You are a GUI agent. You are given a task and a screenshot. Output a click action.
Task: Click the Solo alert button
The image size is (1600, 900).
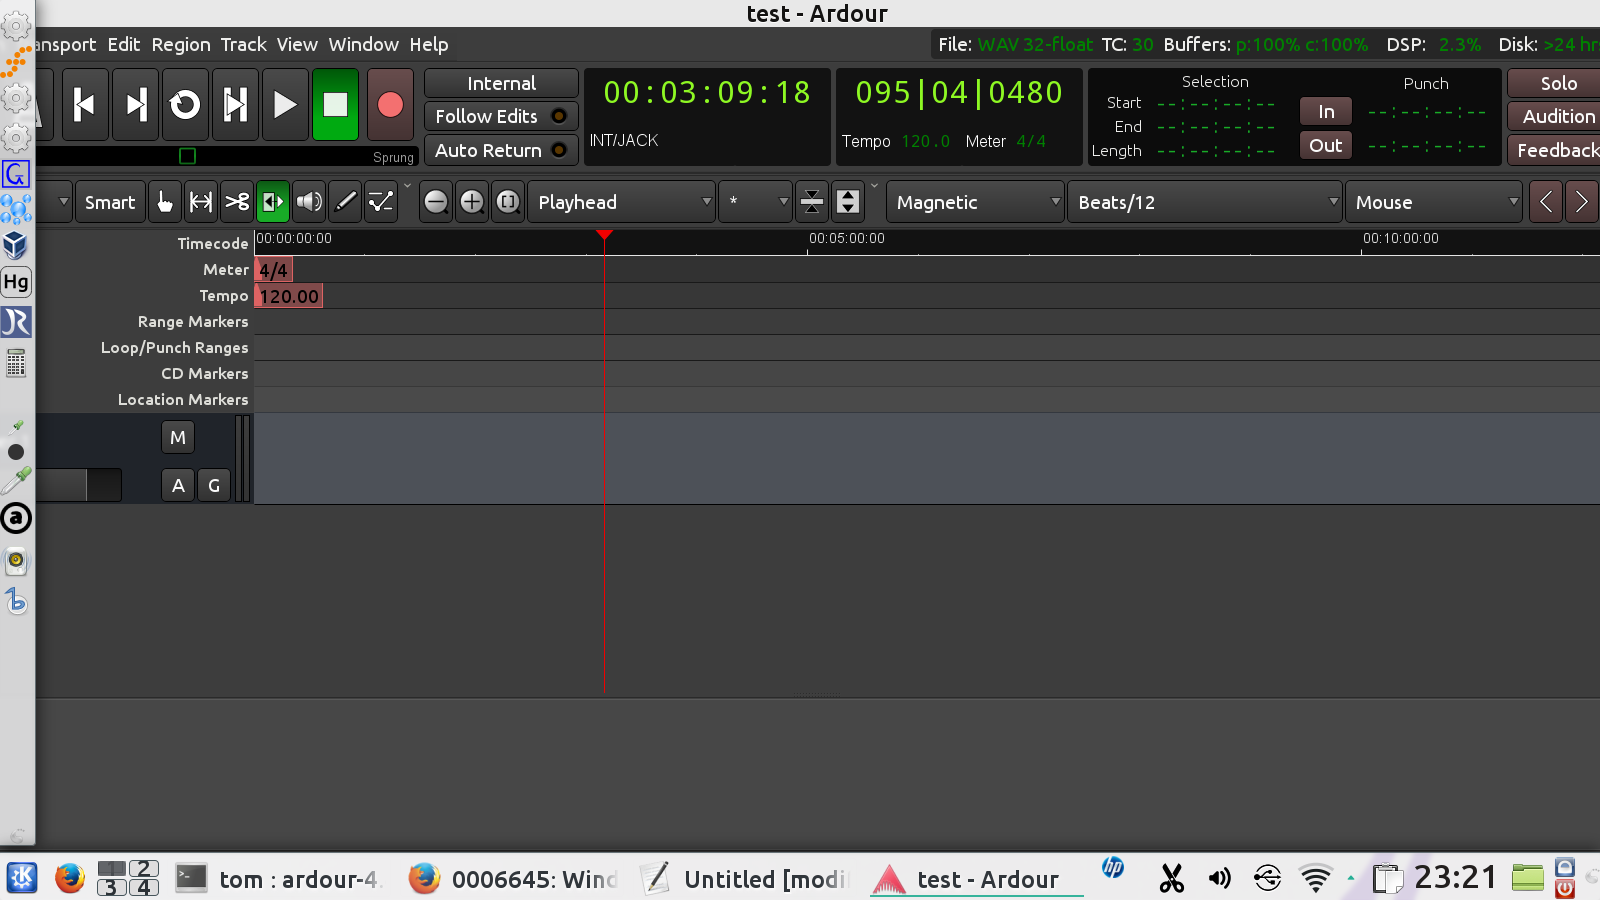pyautogui.click(x=1557, y=84)
